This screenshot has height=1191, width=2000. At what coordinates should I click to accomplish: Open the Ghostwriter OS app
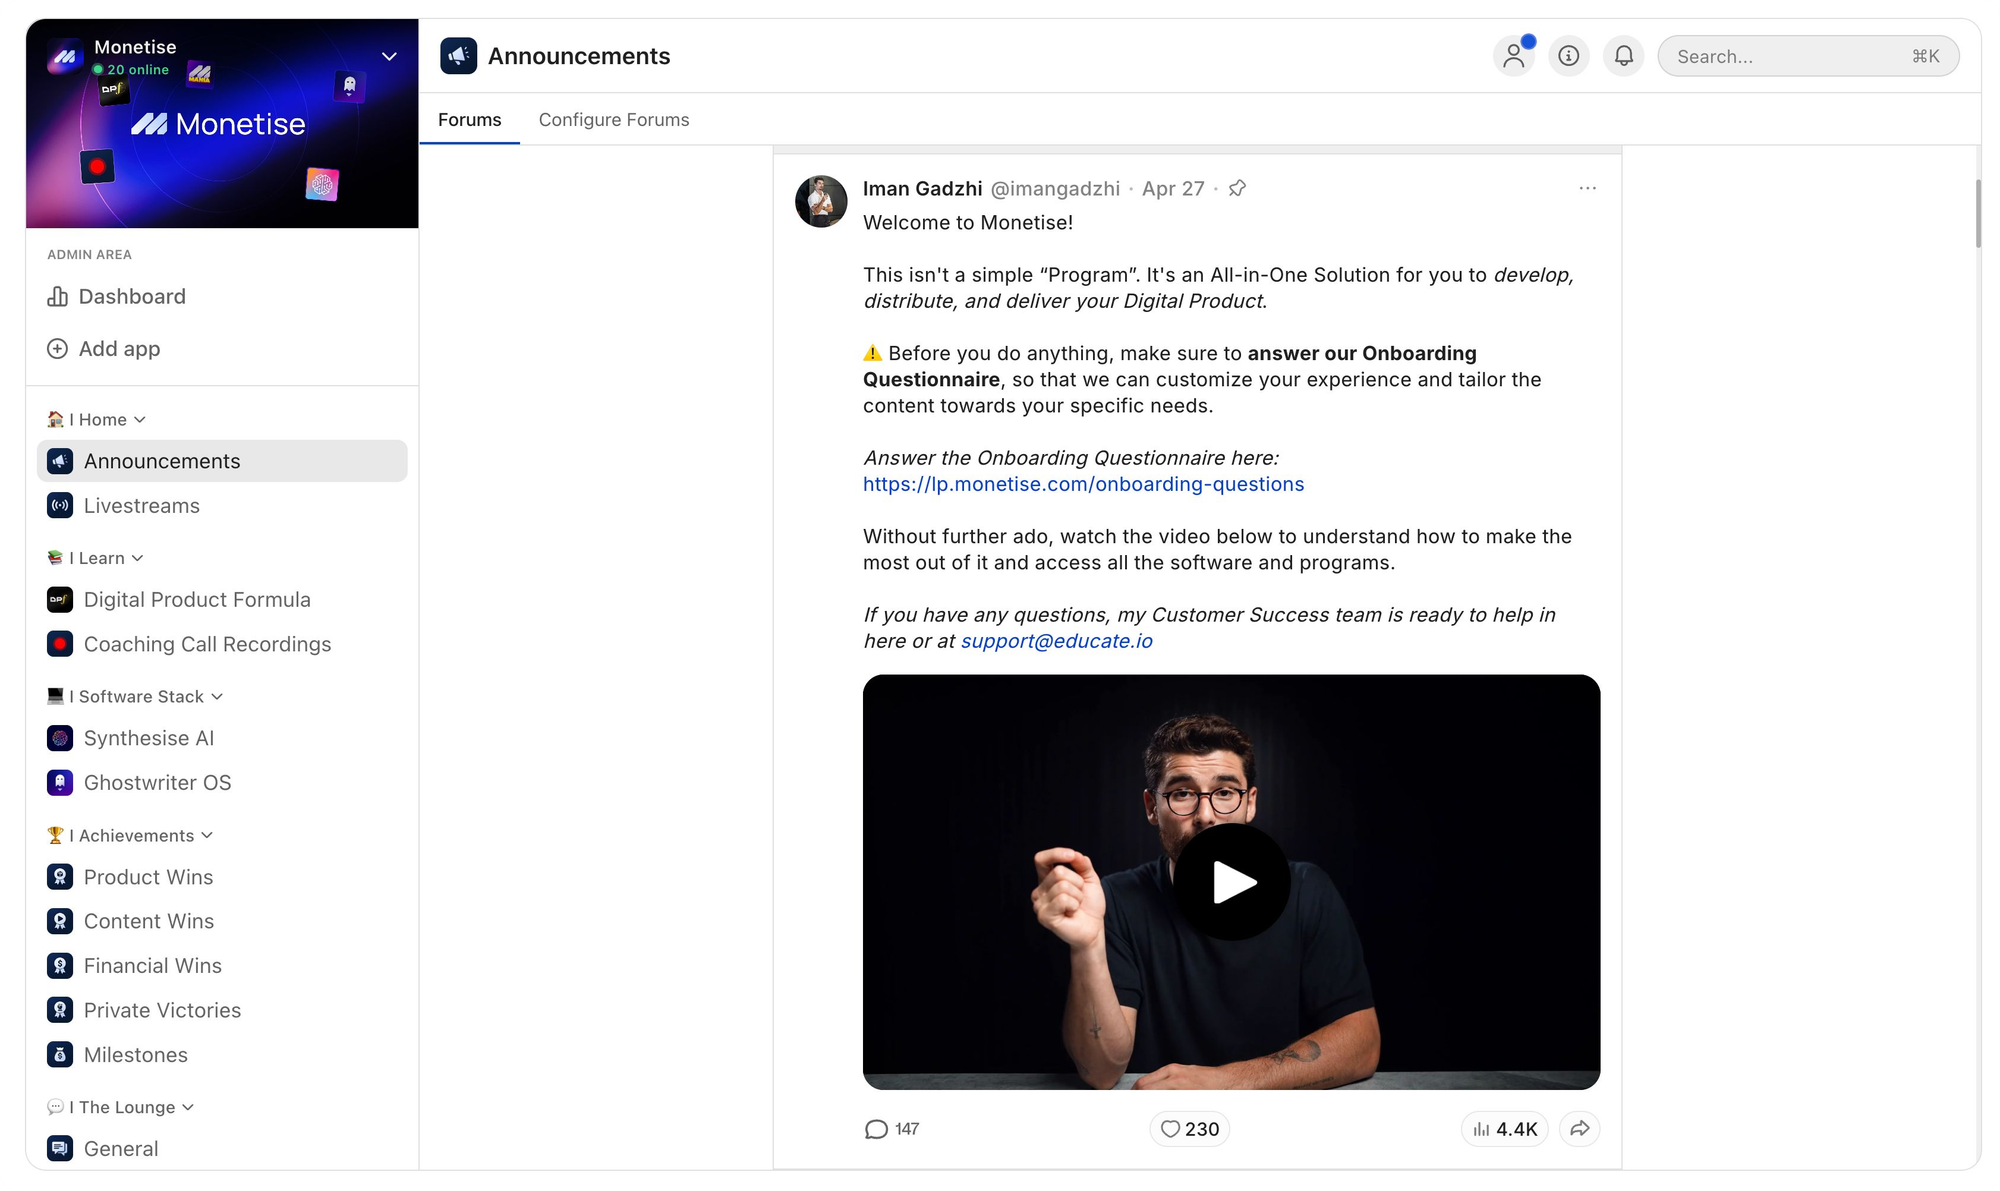[157, 783]
